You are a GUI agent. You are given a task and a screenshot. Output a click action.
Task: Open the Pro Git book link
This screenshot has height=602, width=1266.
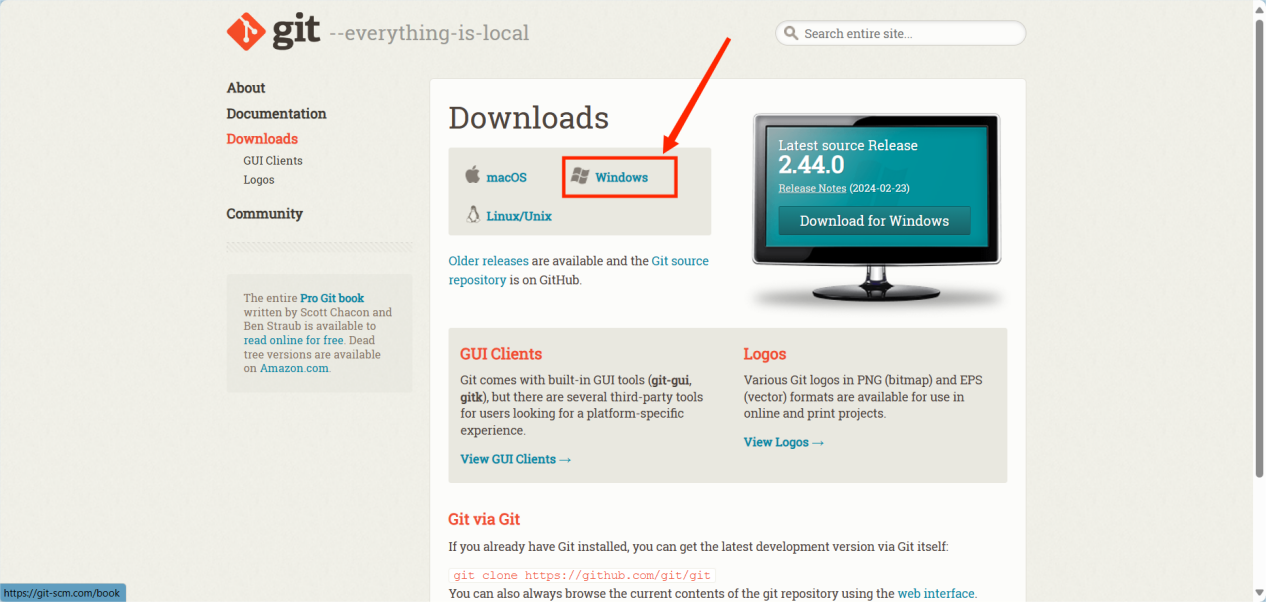(x=332, y=298)
